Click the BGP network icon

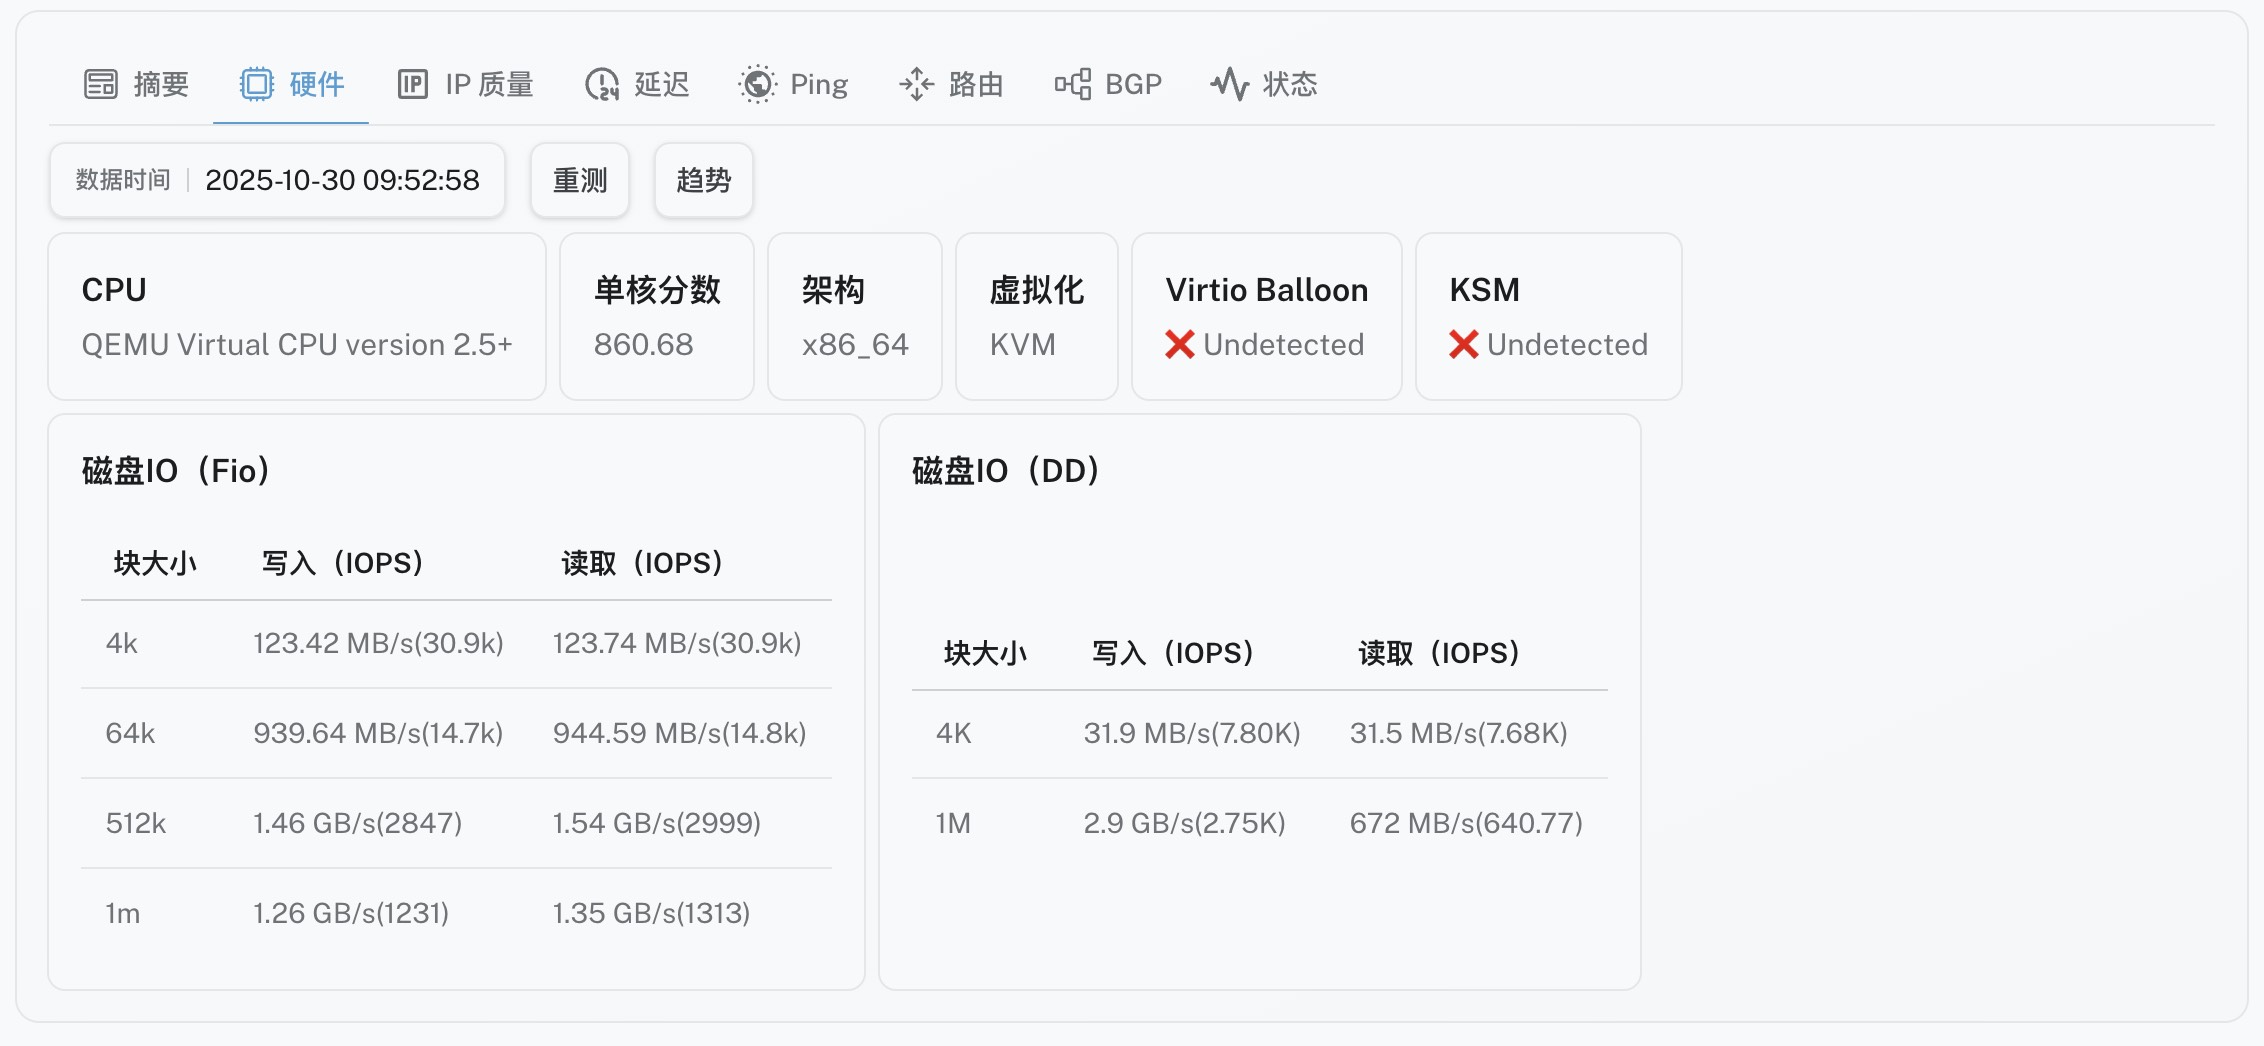(x=1073, y=84)
